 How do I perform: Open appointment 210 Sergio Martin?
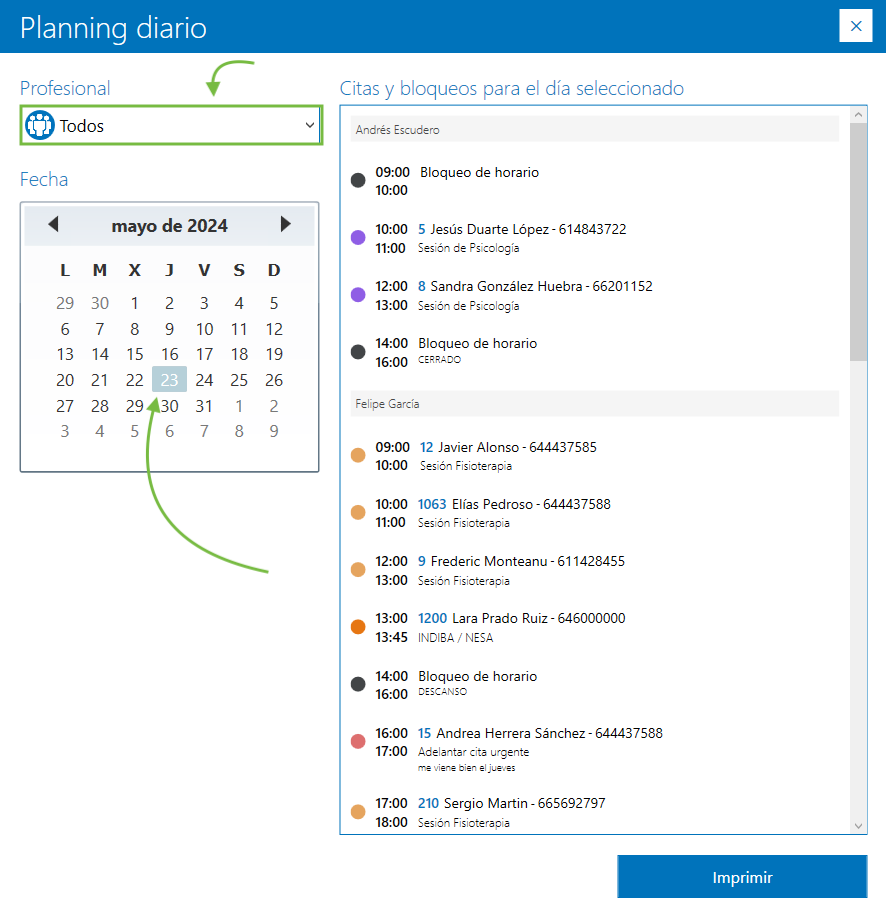(x=511, y=803)
